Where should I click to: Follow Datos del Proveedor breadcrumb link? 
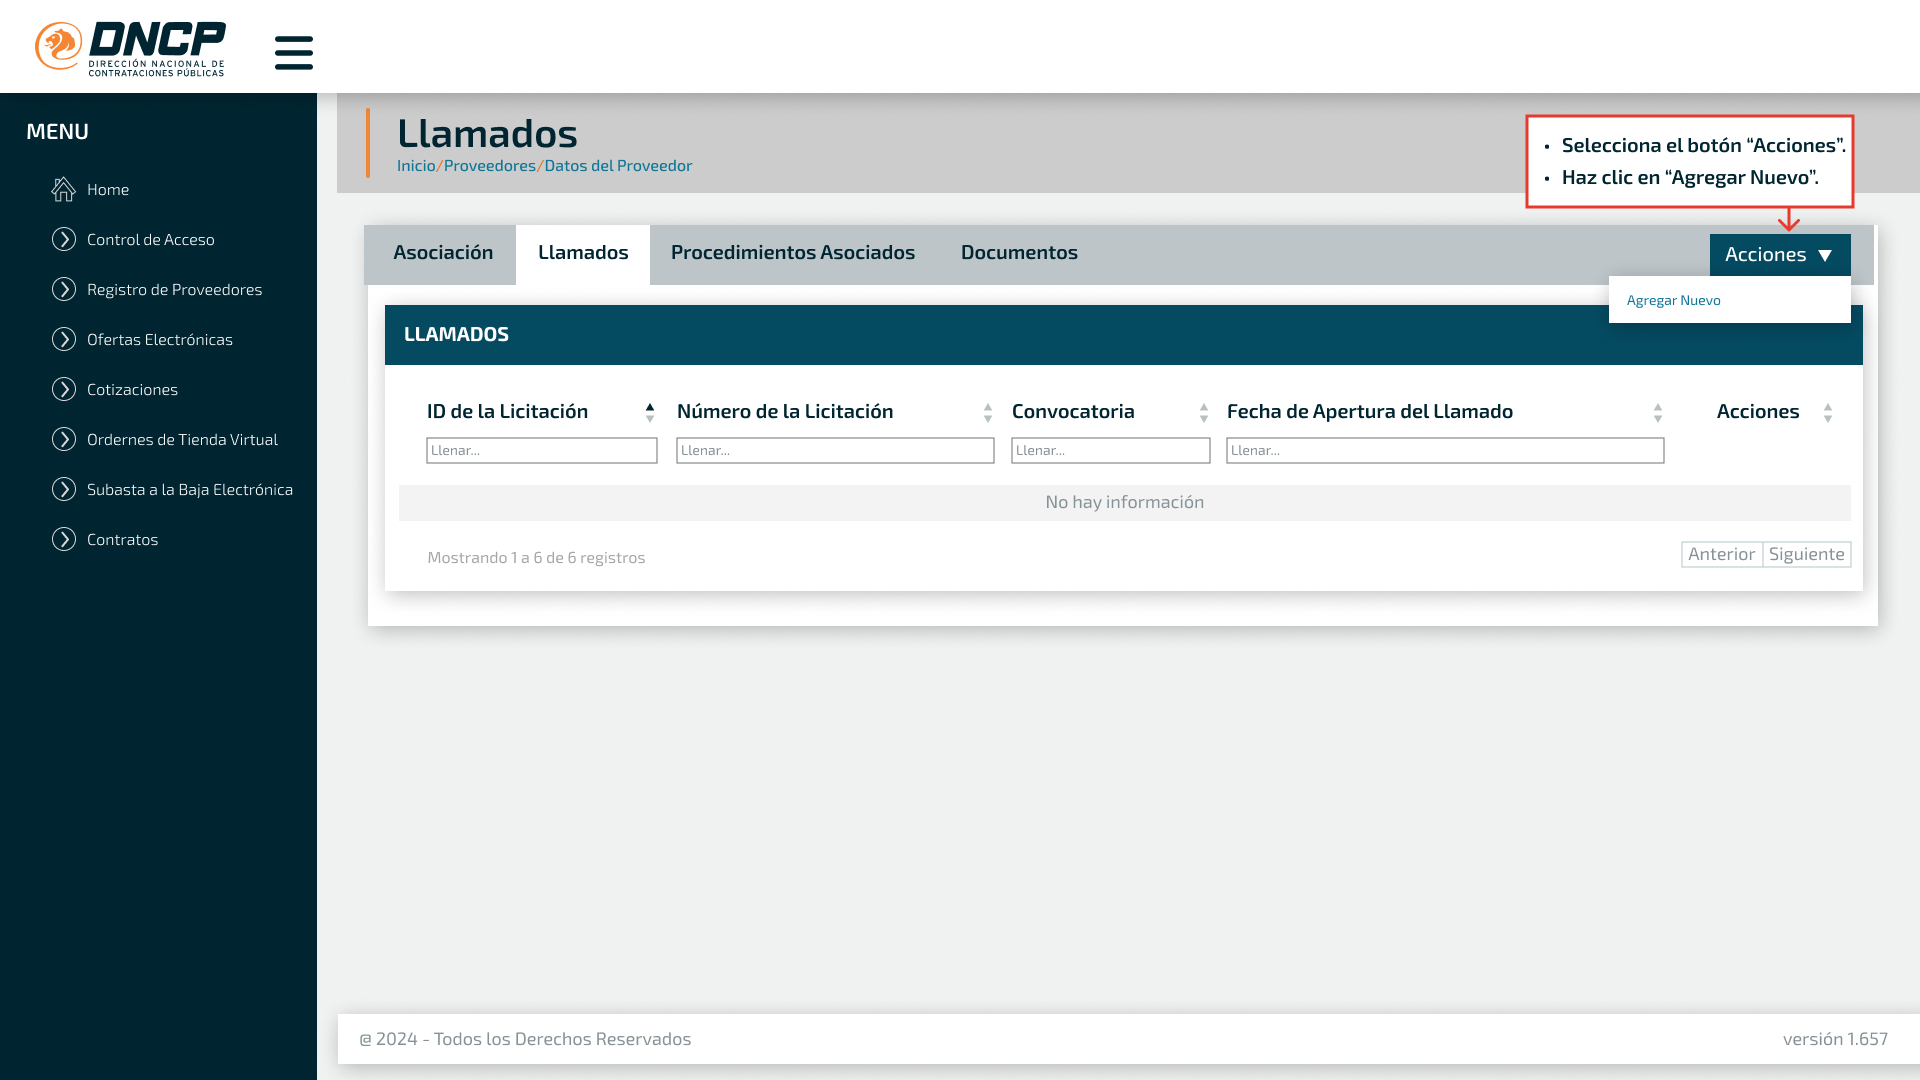[x=618, y=166]
